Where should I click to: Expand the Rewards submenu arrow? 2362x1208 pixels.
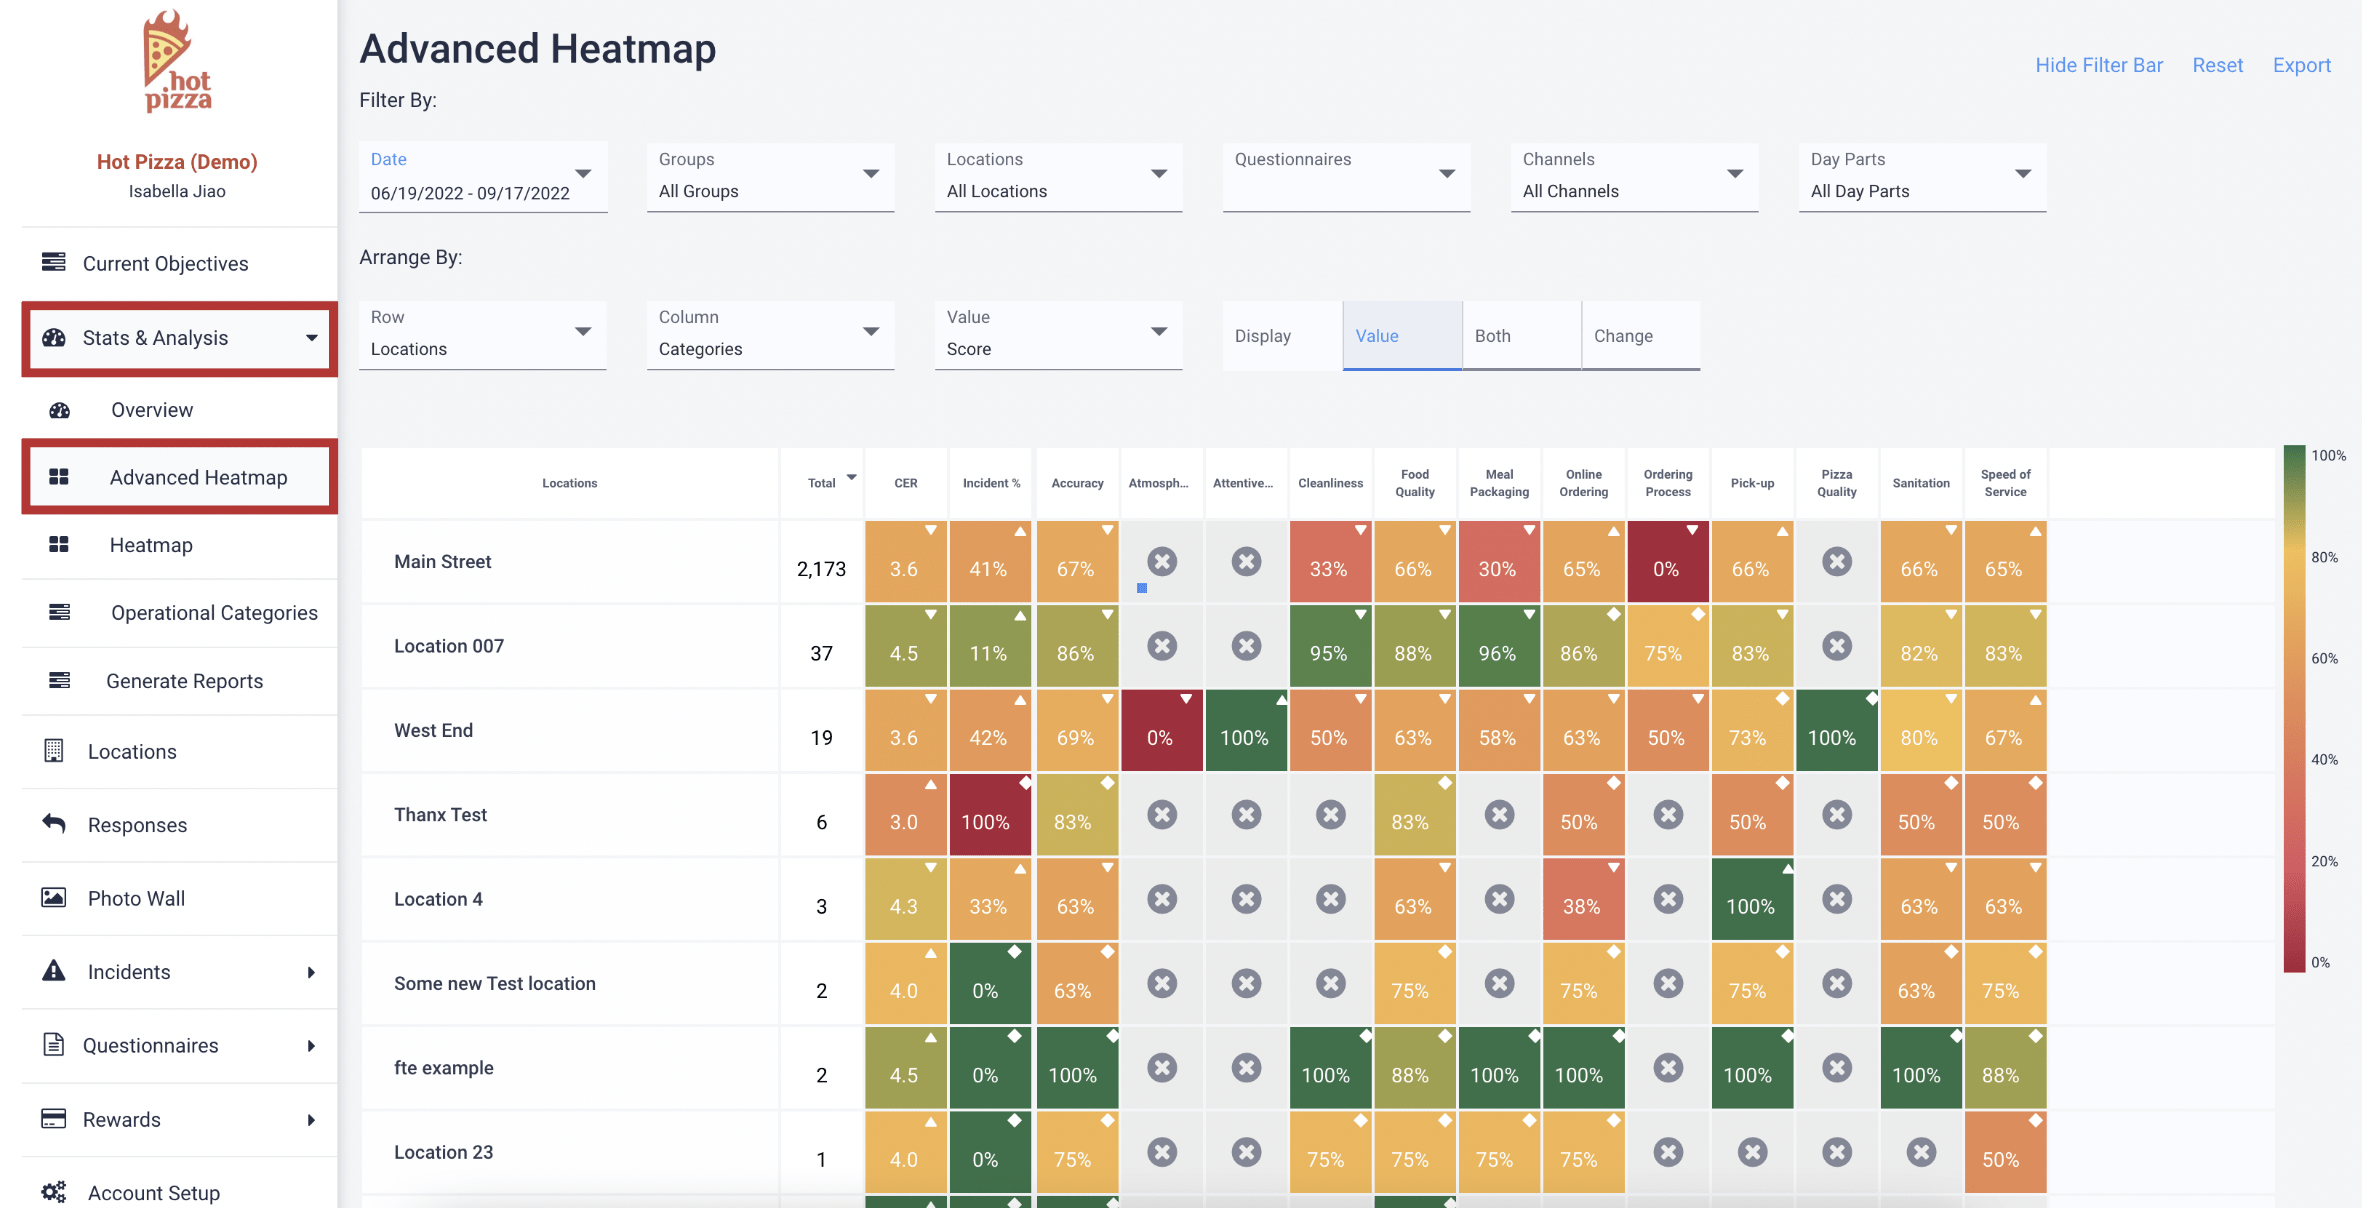[311, 1120]
